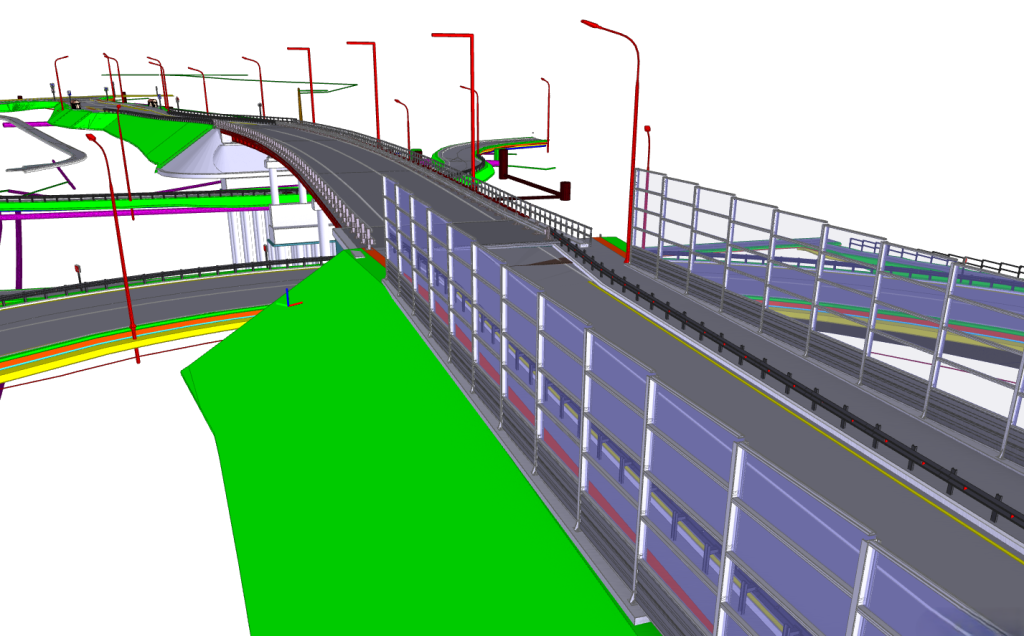The image size is (1024, 636).
Task: Select the white conical bridge abutment
Action: click(x=204, y=156)
